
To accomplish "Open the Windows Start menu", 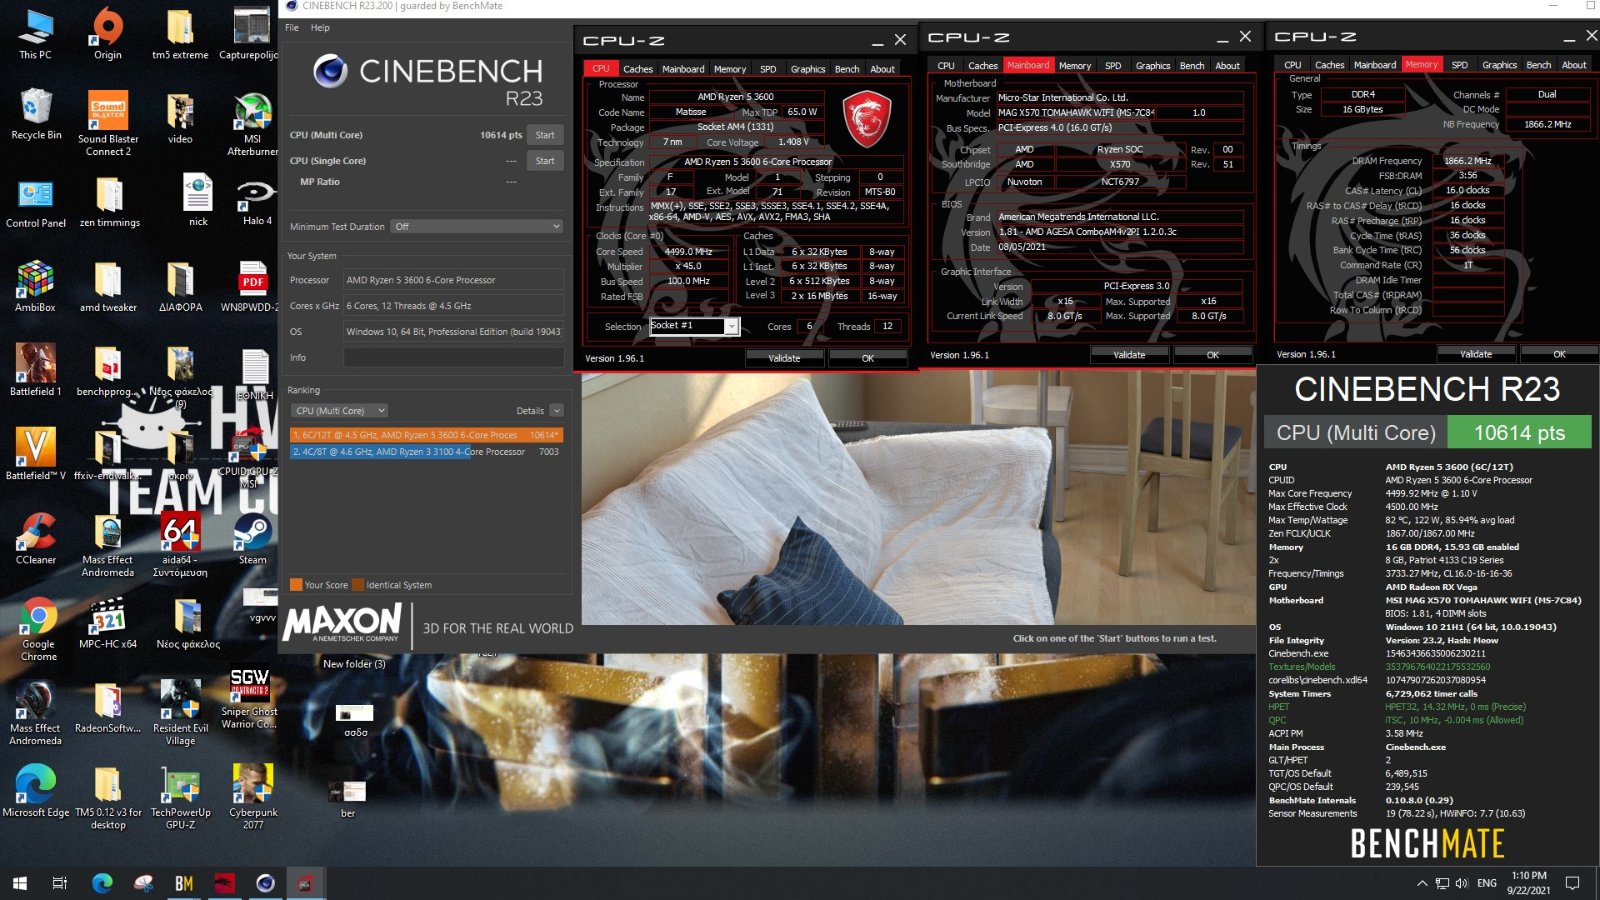I will [19, 883].
